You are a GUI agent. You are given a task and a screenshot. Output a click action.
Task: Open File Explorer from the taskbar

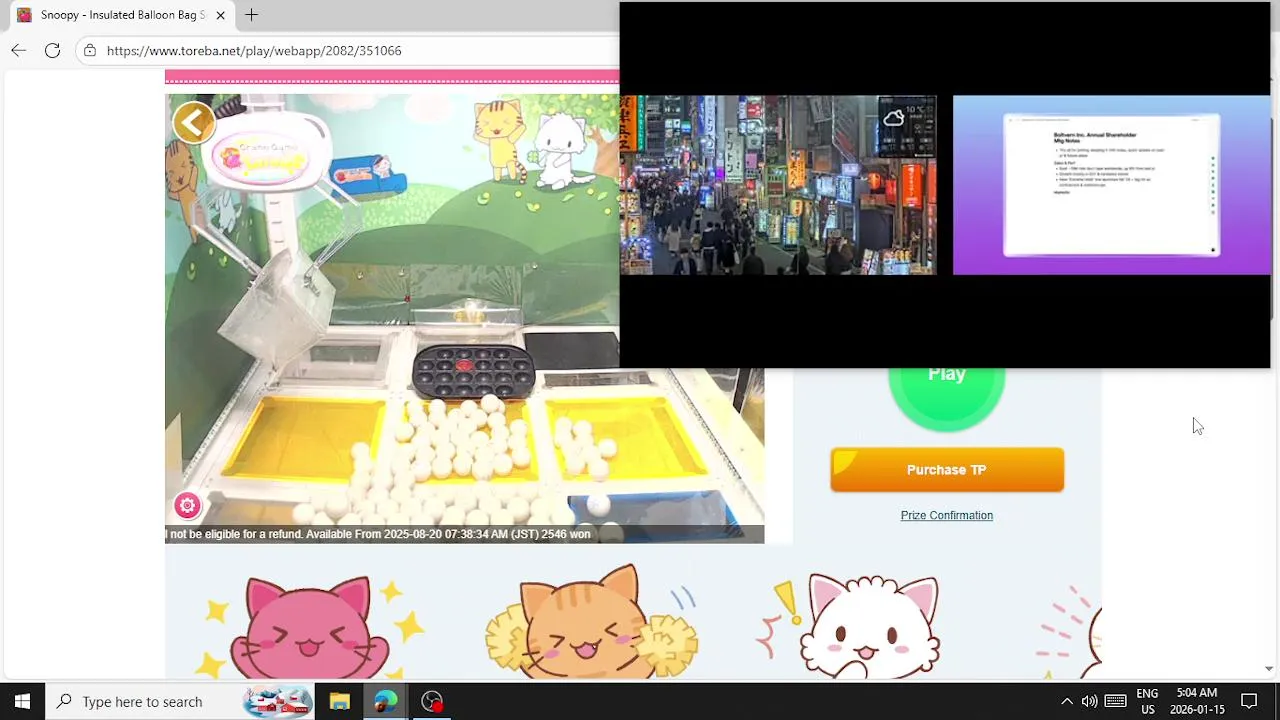(x=340, y=701)
